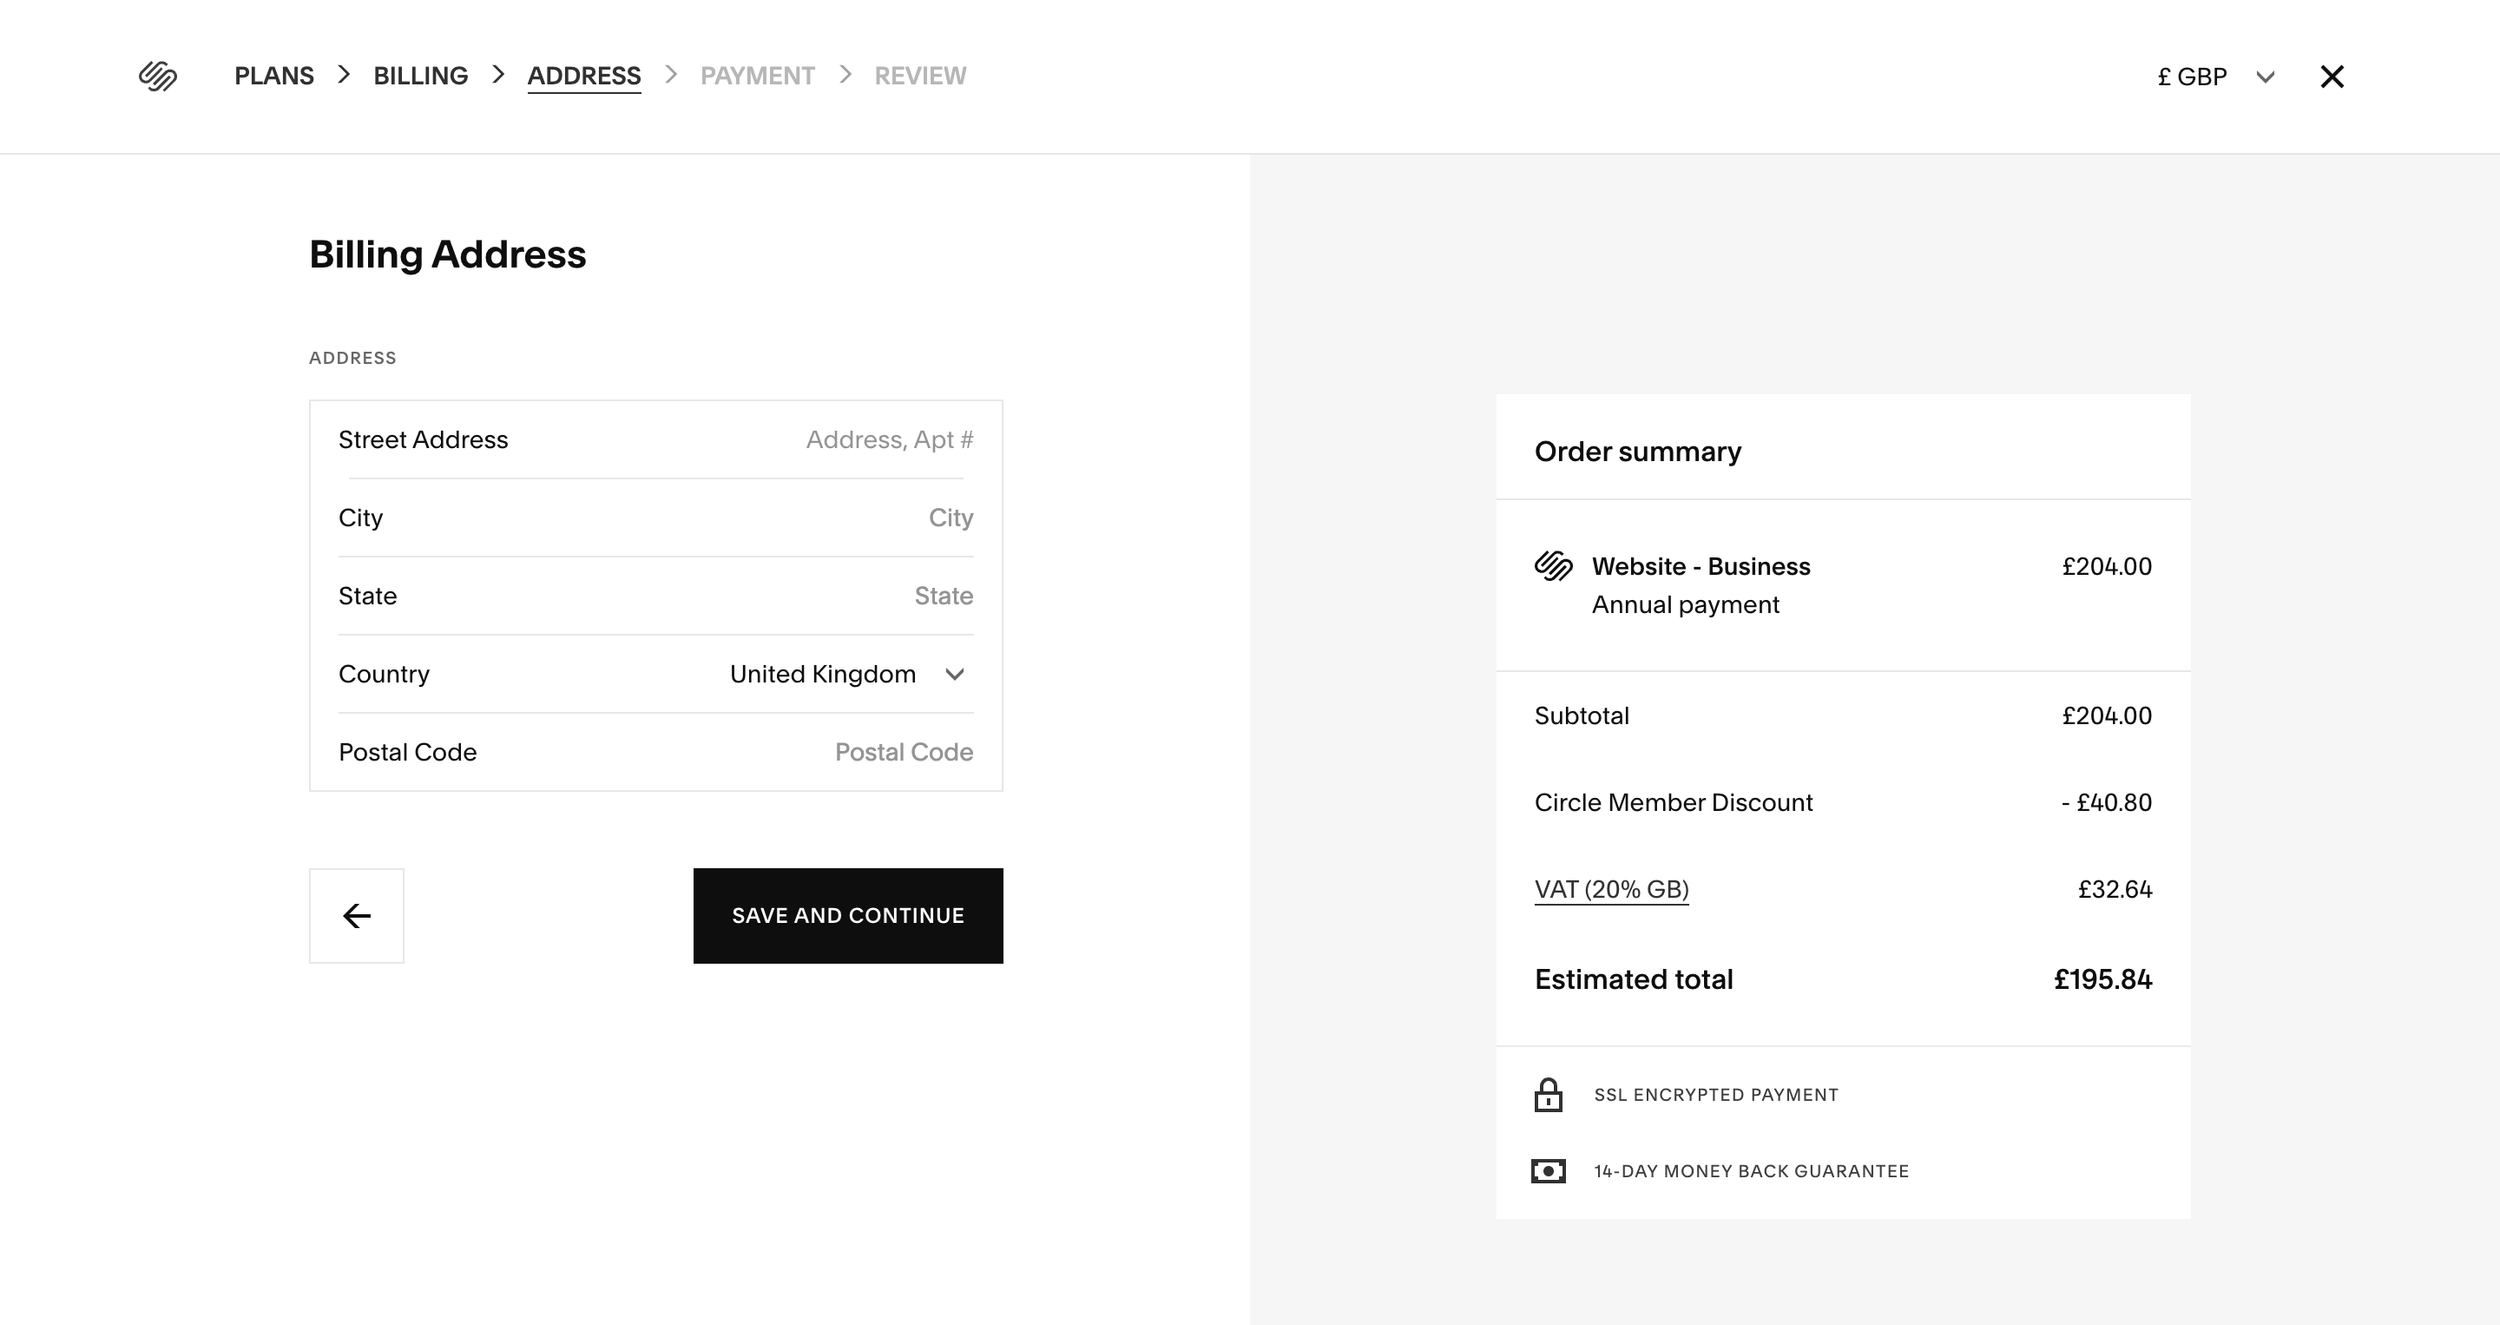Click the money back guarantee cash icon

1548,1171
